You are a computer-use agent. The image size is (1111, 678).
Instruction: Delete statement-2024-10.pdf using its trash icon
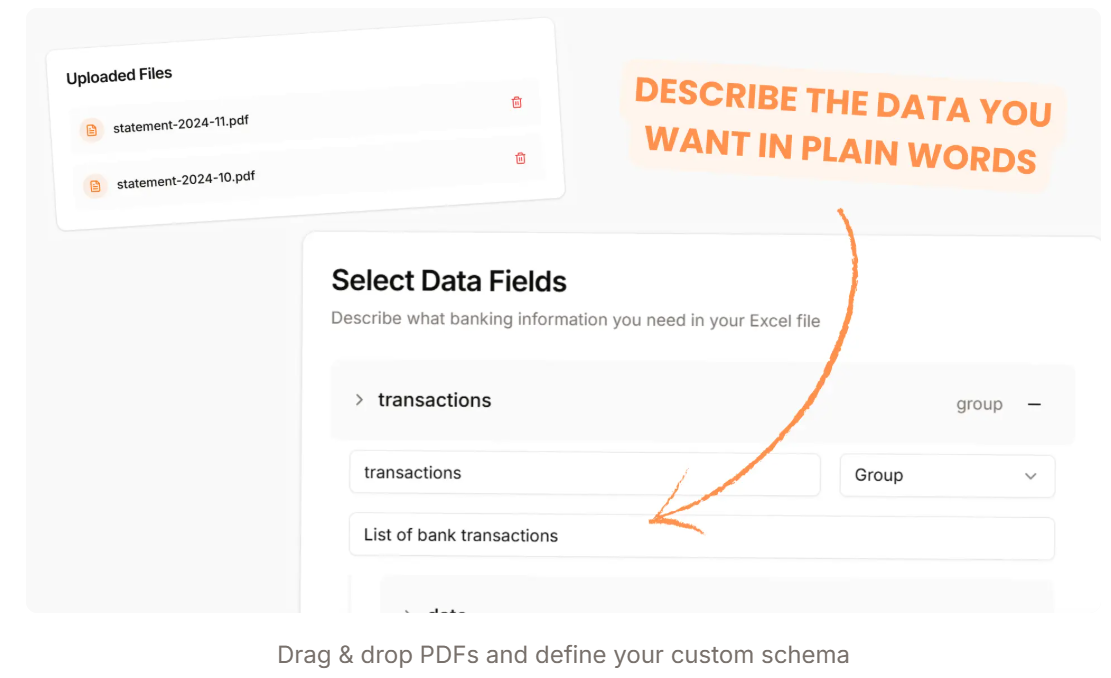[520, 158]
